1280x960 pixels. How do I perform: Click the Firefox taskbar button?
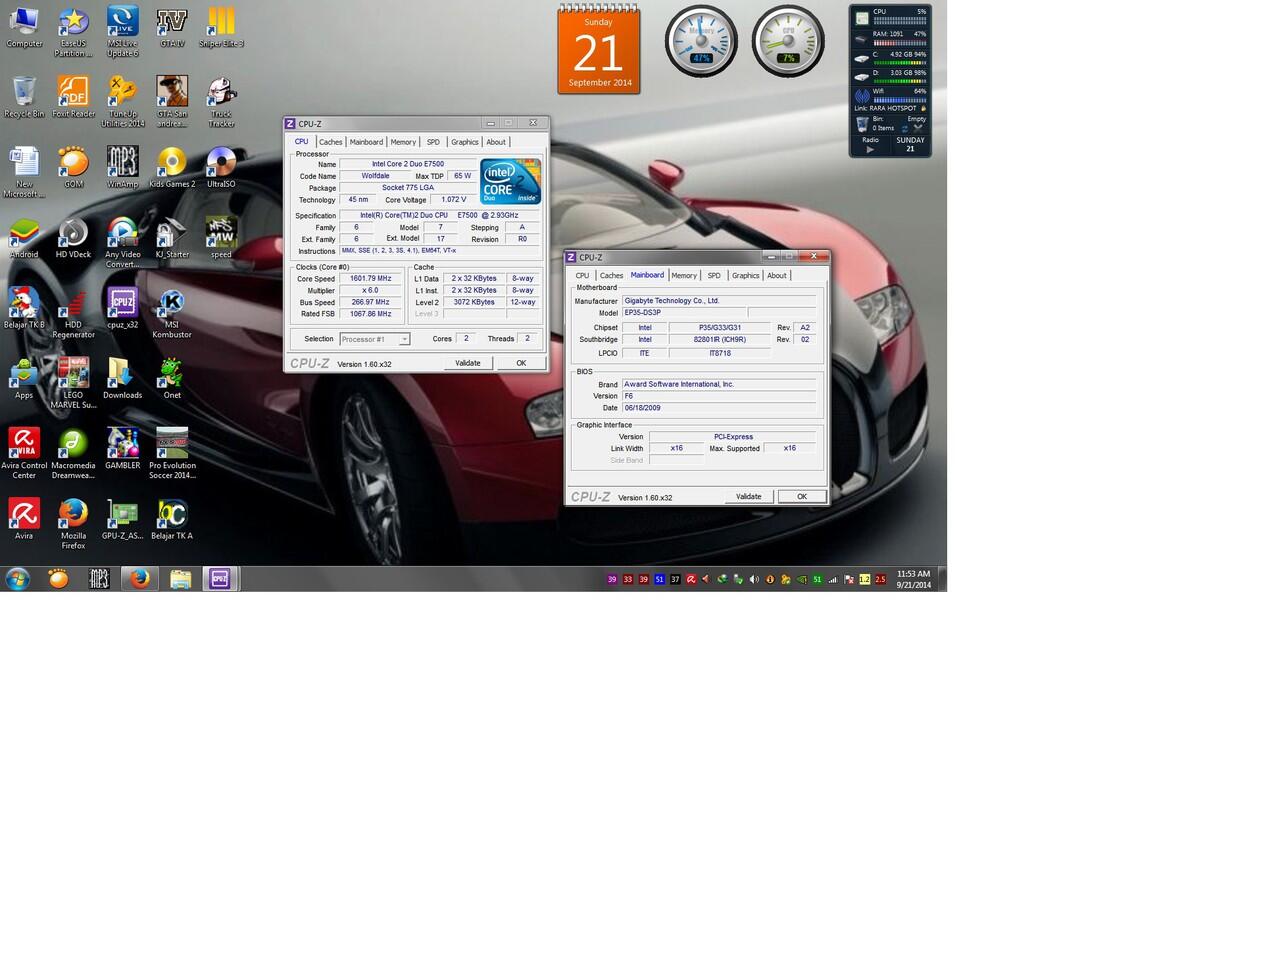139,578
